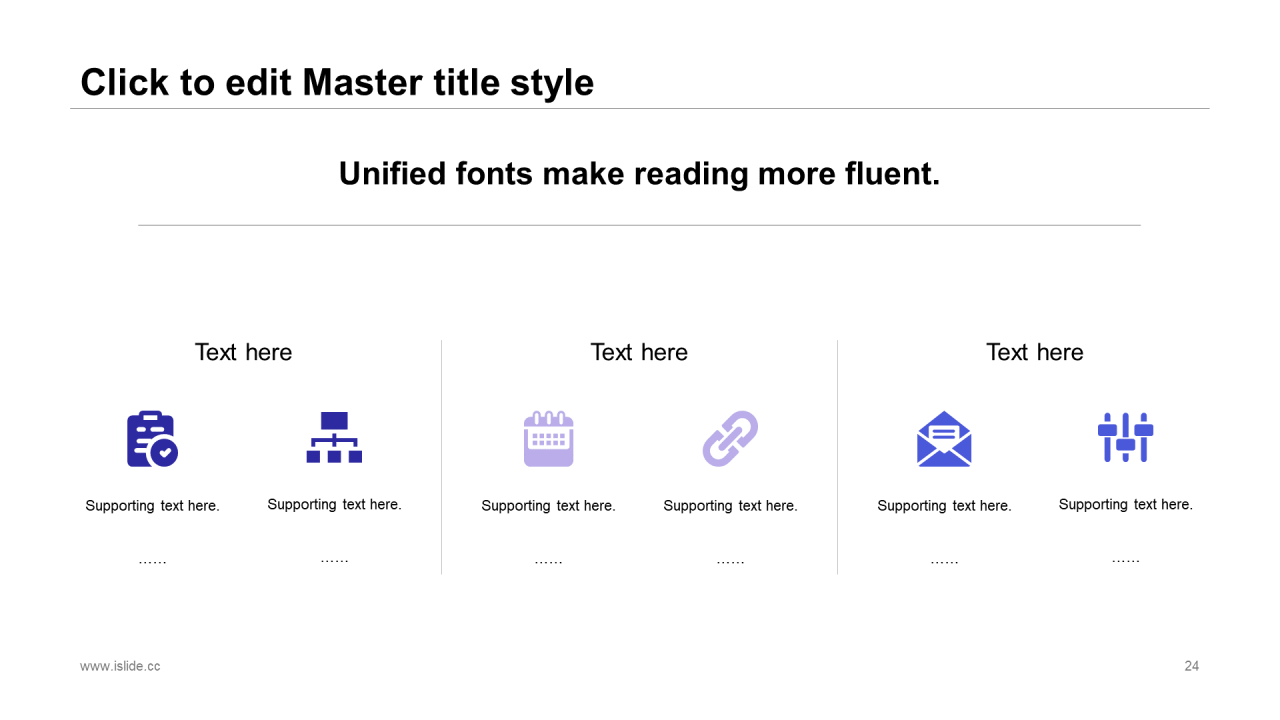The image size is (1280, 720).
Task: Click the 'Text here' heading above the envelope icon
Action: coord(1035,352)
